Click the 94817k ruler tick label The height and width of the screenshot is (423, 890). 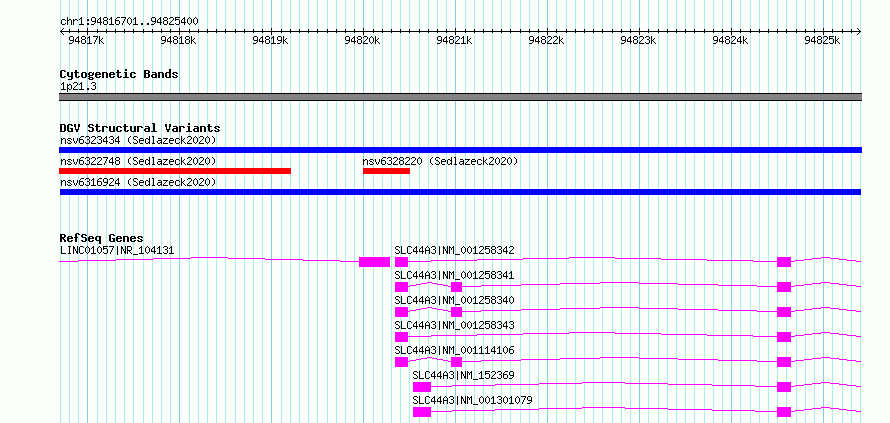[86, 41]
